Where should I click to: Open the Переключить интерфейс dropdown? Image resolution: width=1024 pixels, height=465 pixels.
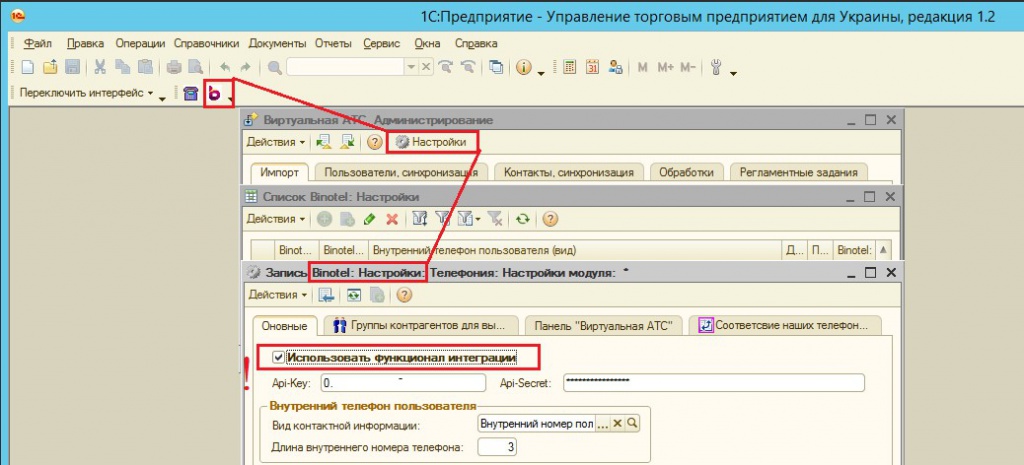pos(87,93)
